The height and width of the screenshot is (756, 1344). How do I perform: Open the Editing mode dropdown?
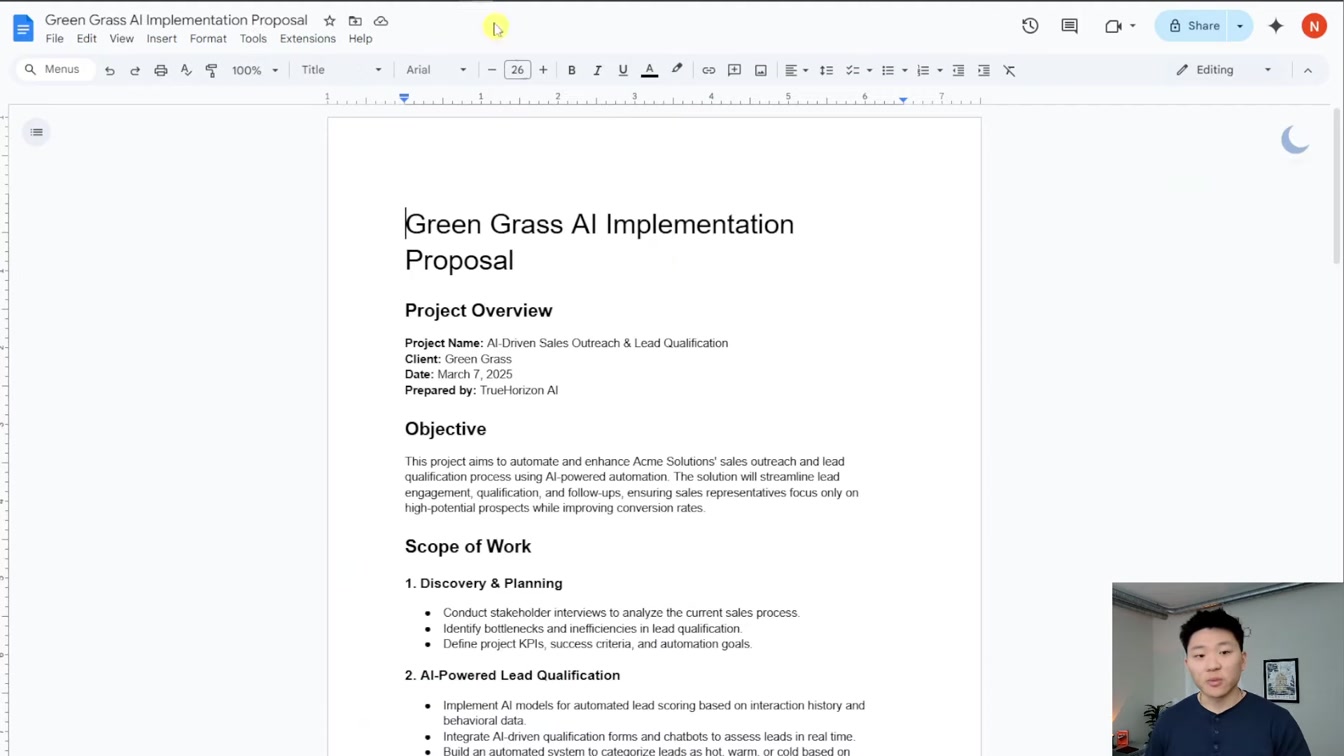(1223, 70)
